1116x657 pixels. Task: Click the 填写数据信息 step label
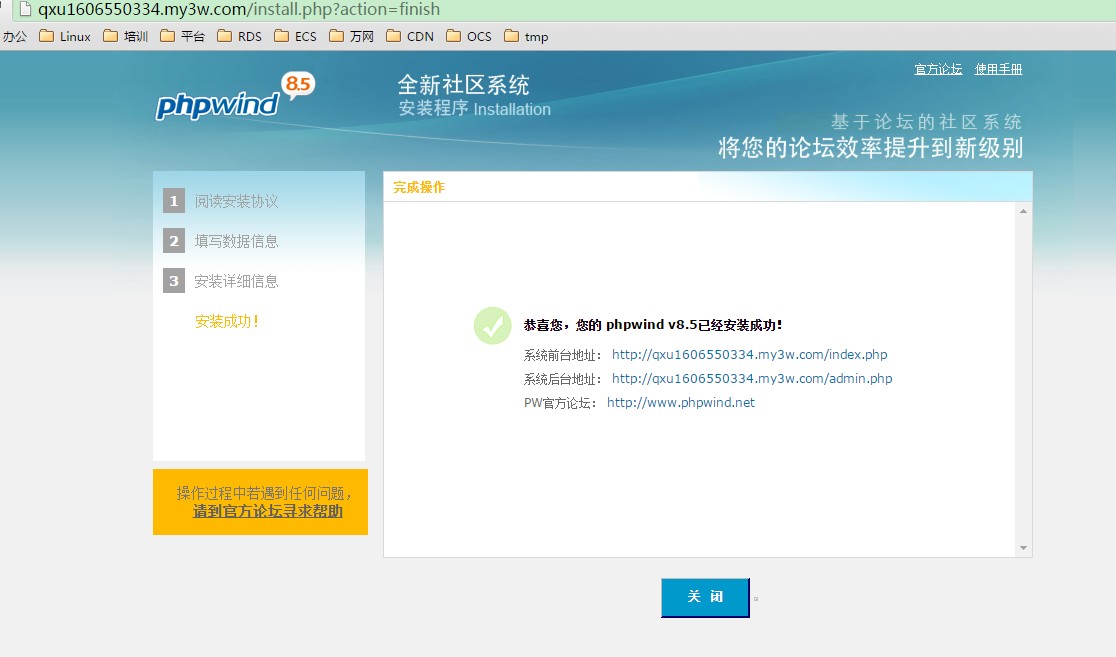(x=236, y=241)
